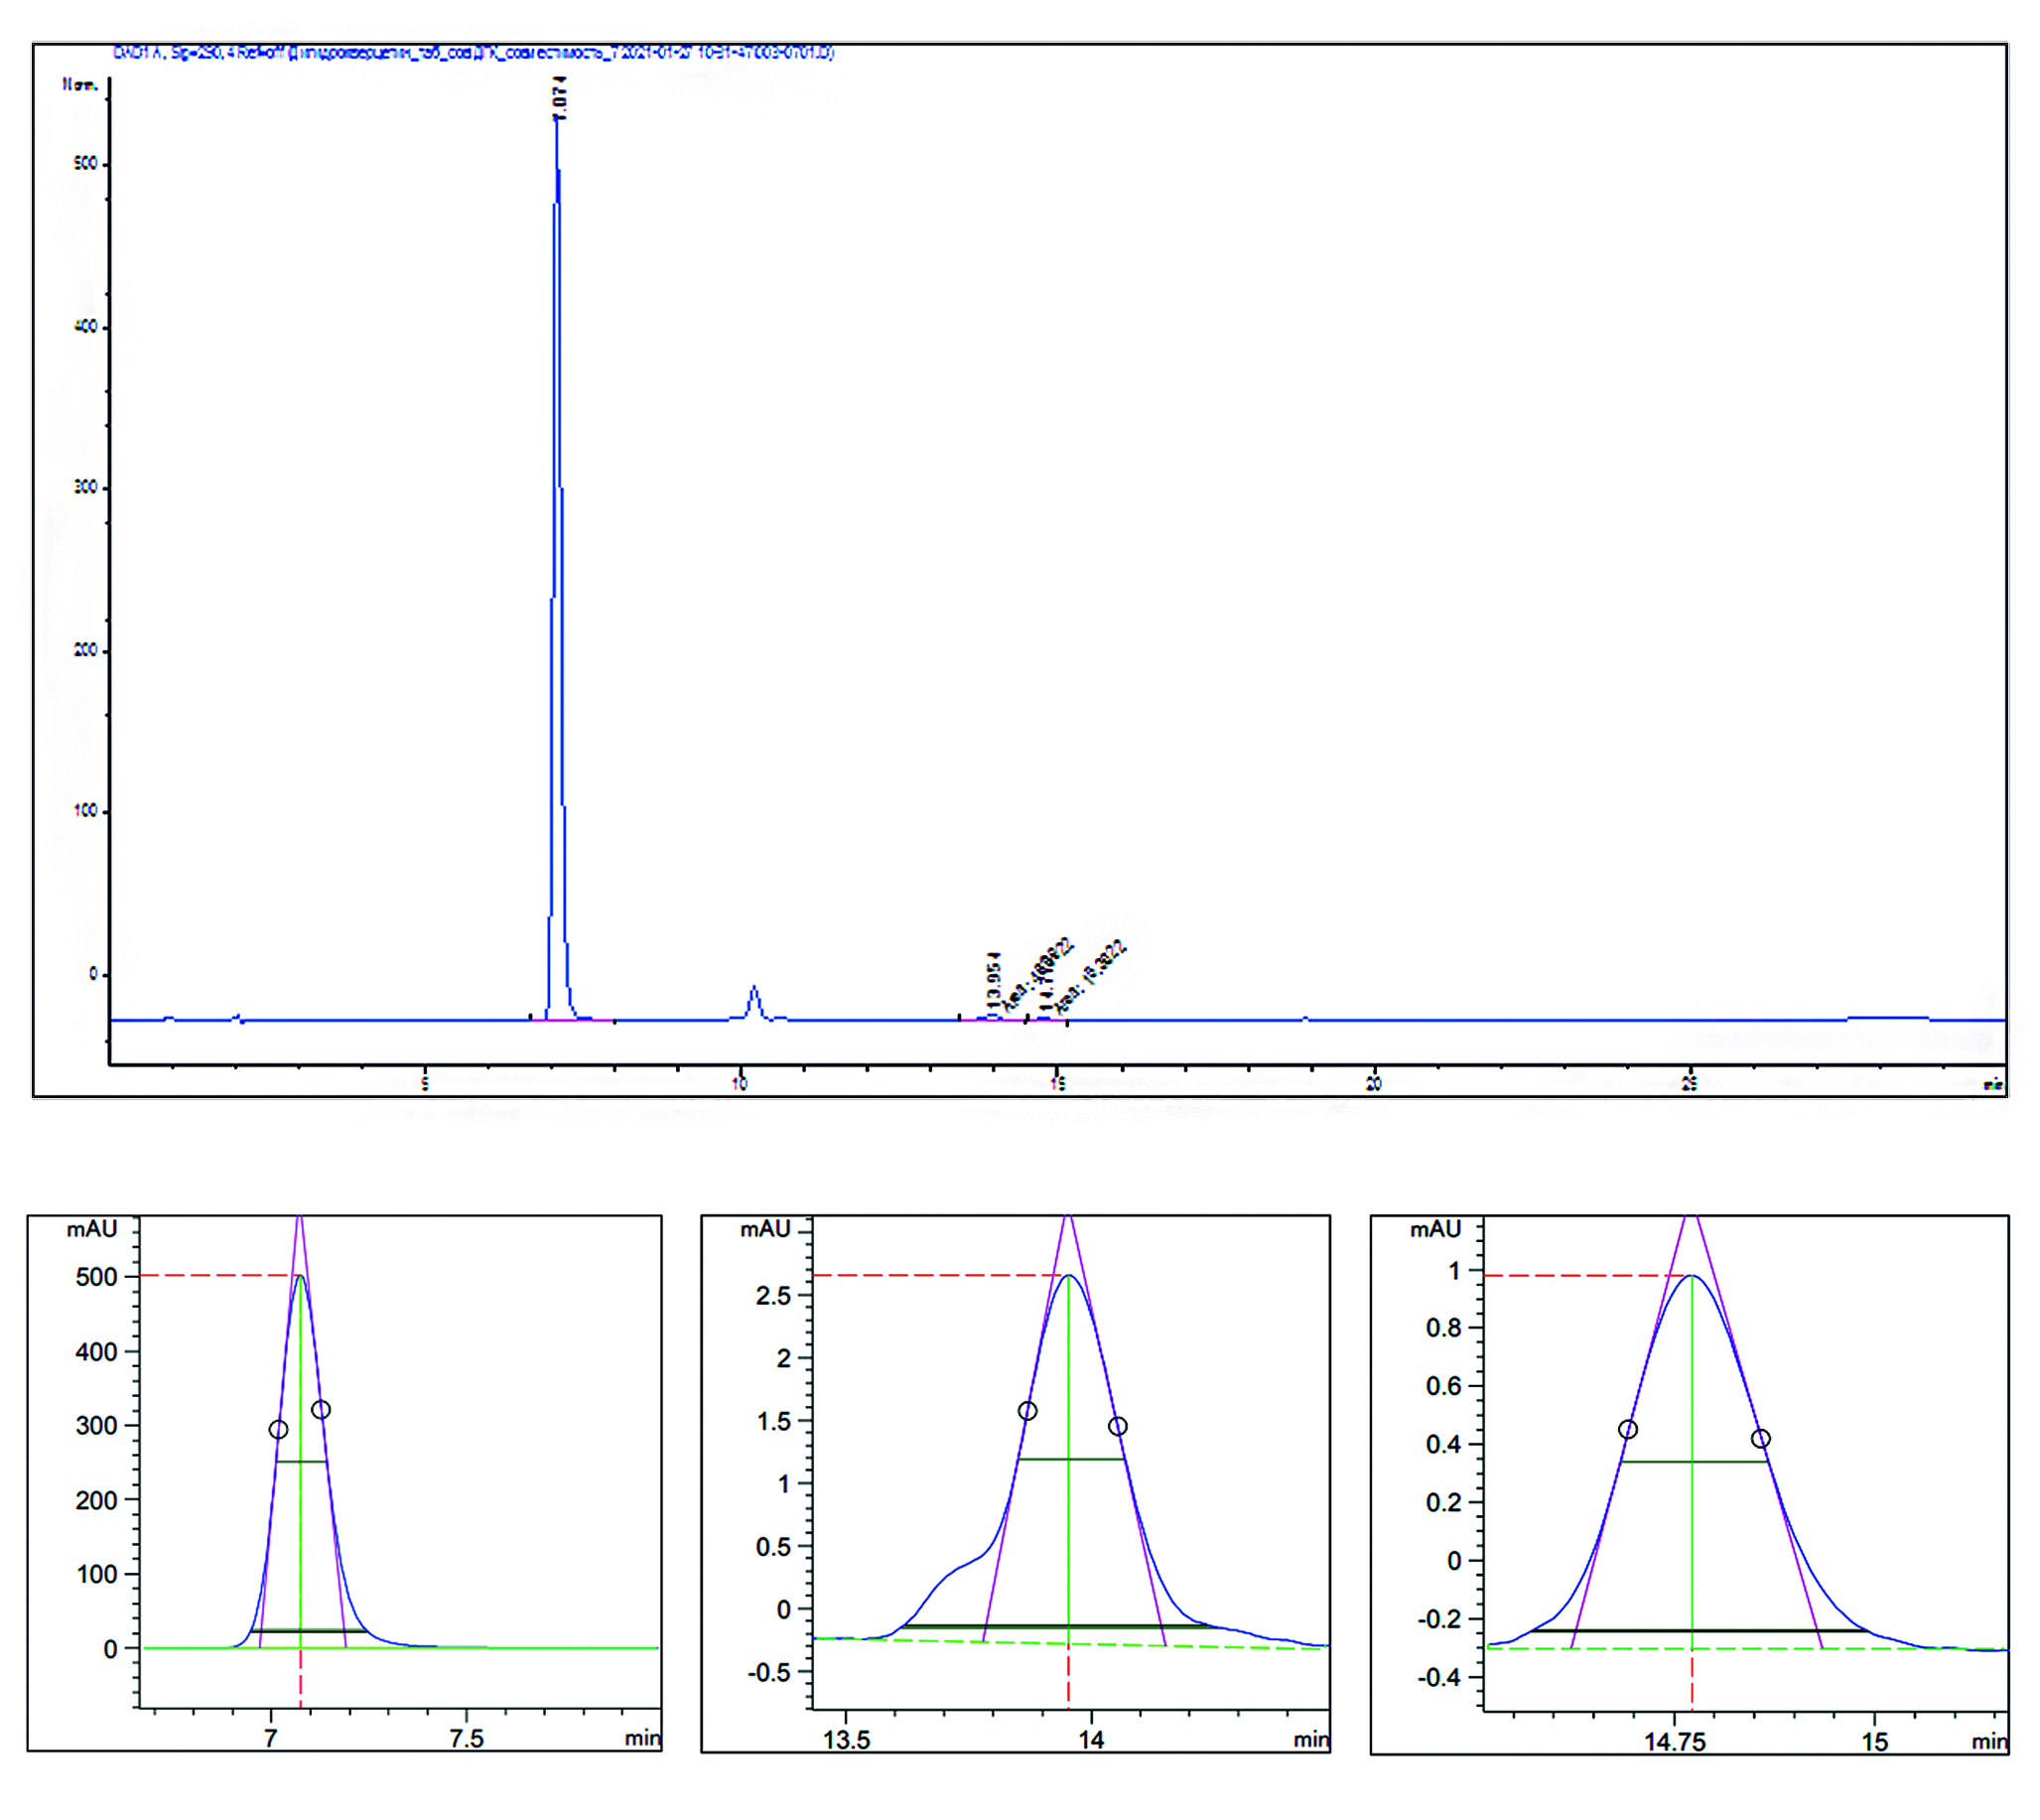
Task: Click the 13.954 peak label
Action: point(993,978)
